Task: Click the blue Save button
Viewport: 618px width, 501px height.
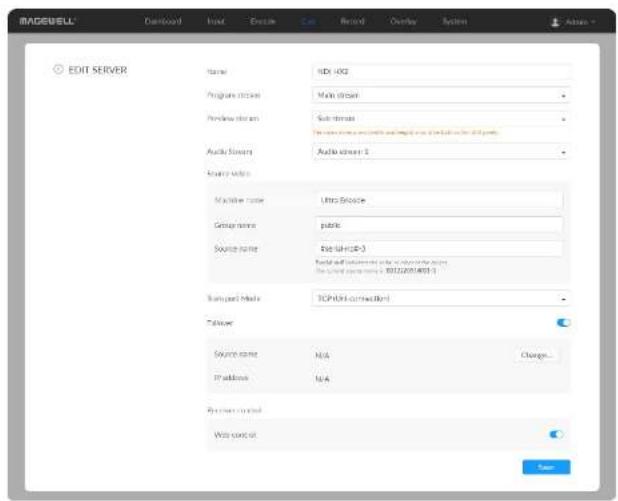Action: 546,467
